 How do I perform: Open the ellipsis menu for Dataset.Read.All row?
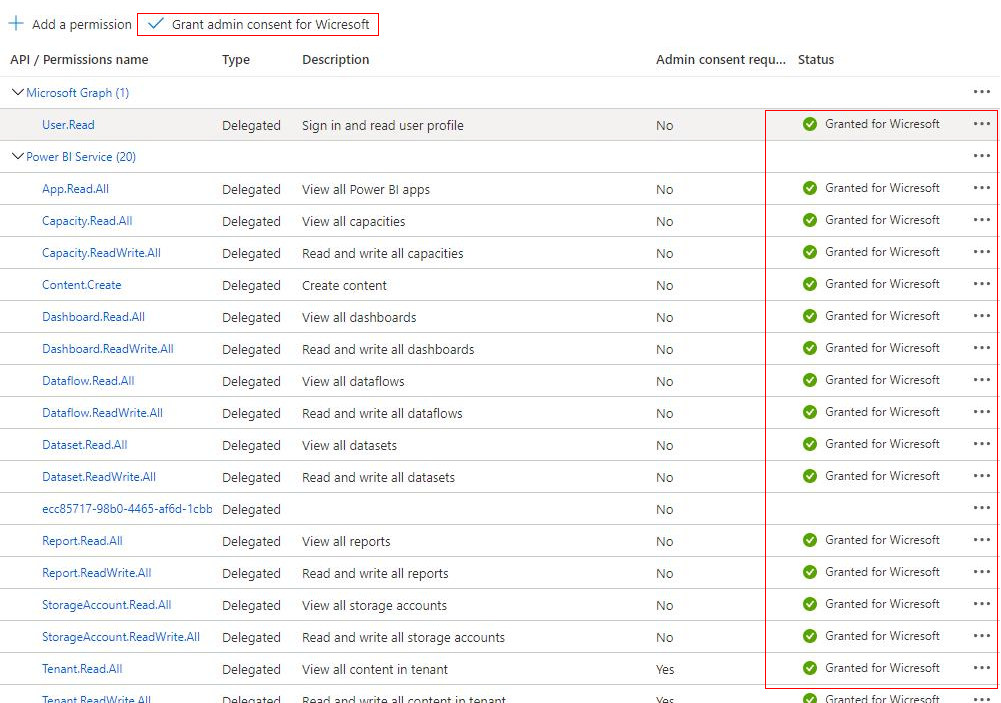click(982, 444)
